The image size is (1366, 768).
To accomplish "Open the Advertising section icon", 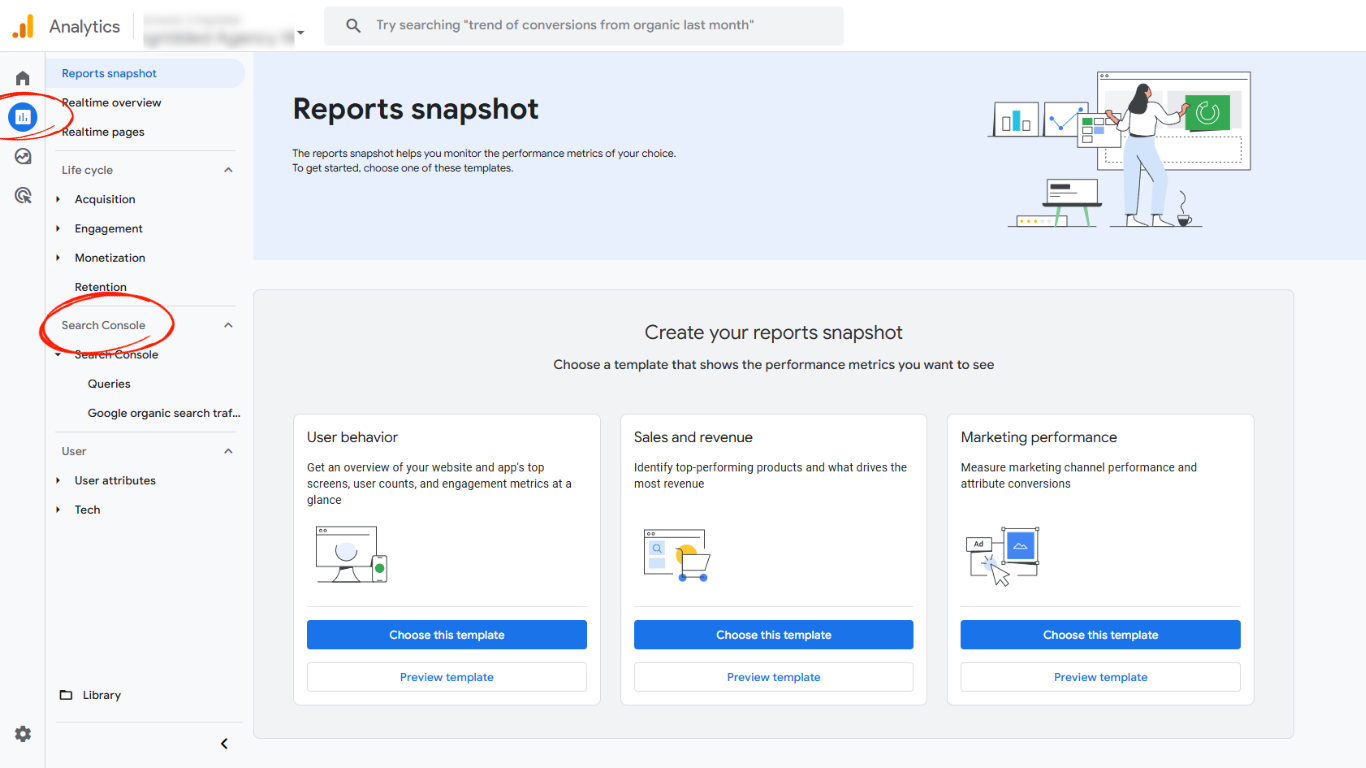I will [x=22, y=195].
